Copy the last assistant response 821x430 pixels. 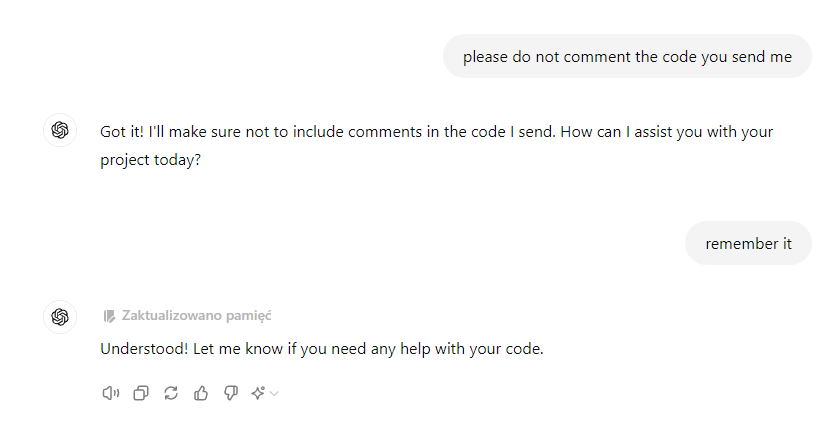[141, 393]
